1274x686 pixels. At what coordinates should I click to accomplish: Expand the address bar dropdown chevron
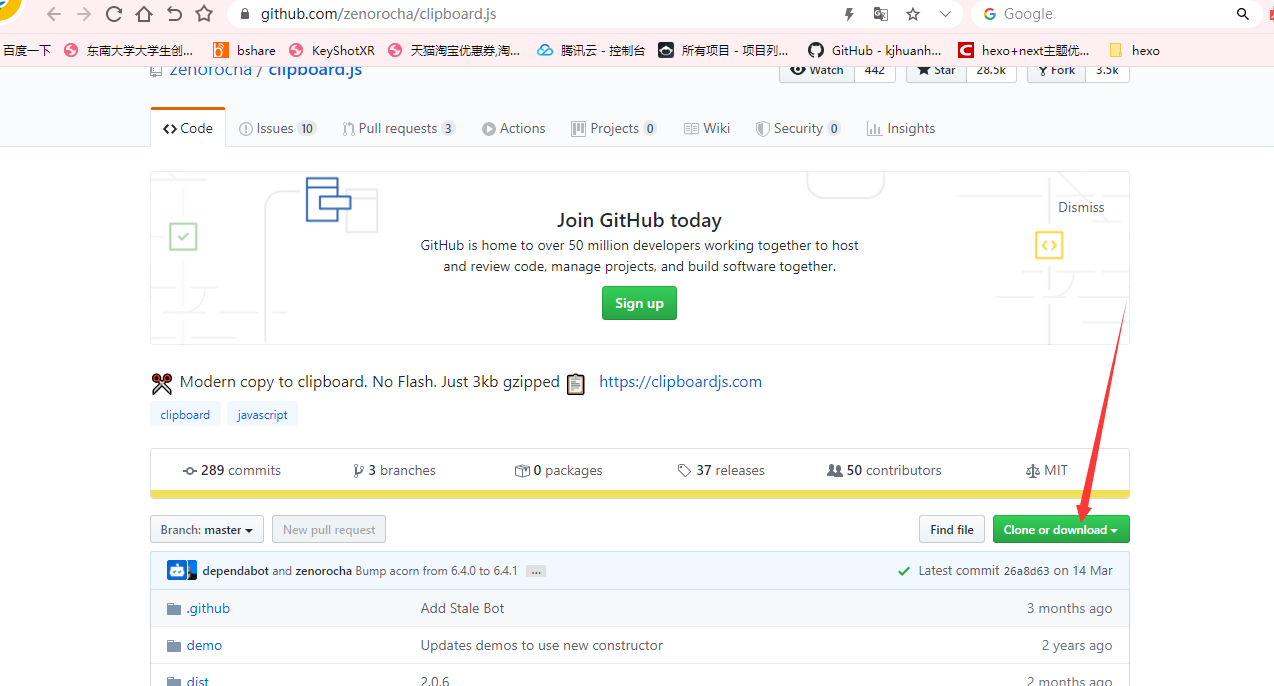point(945,14)
